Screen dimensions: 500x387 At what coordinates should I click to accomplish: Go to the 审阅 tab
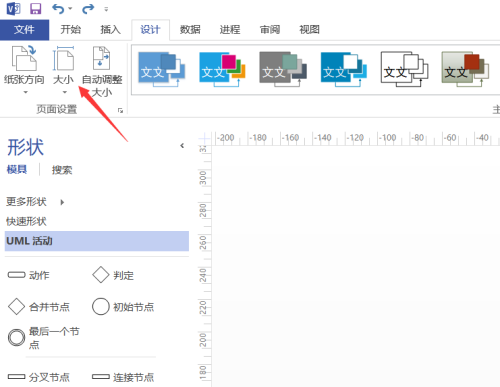(270, 30)
